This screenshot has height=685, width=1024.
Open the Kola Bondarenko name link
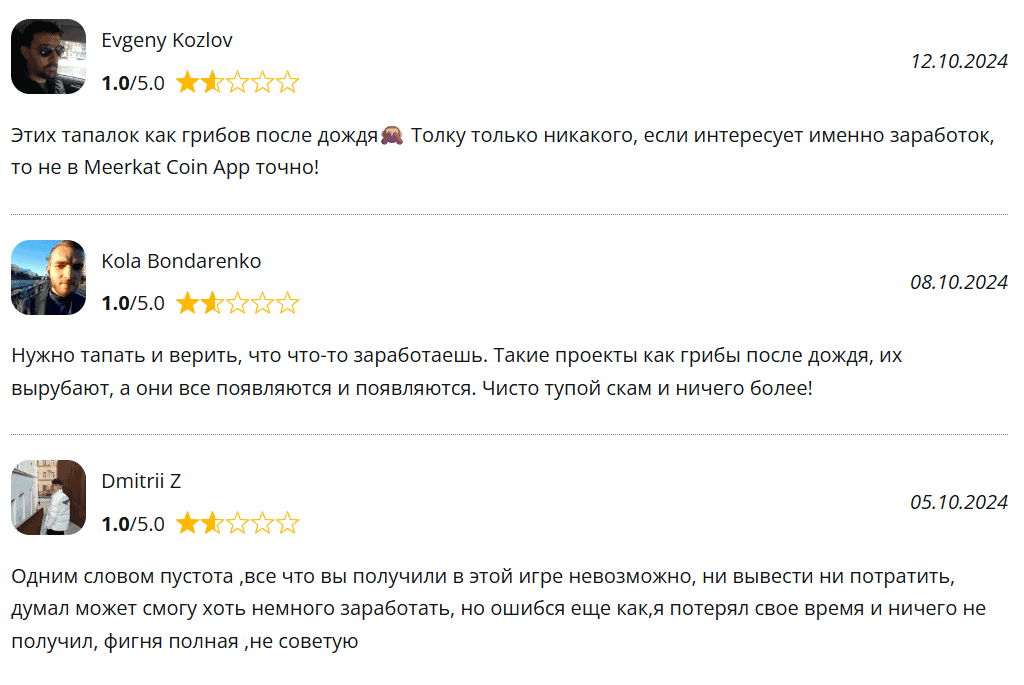click(x=181, y=261)
